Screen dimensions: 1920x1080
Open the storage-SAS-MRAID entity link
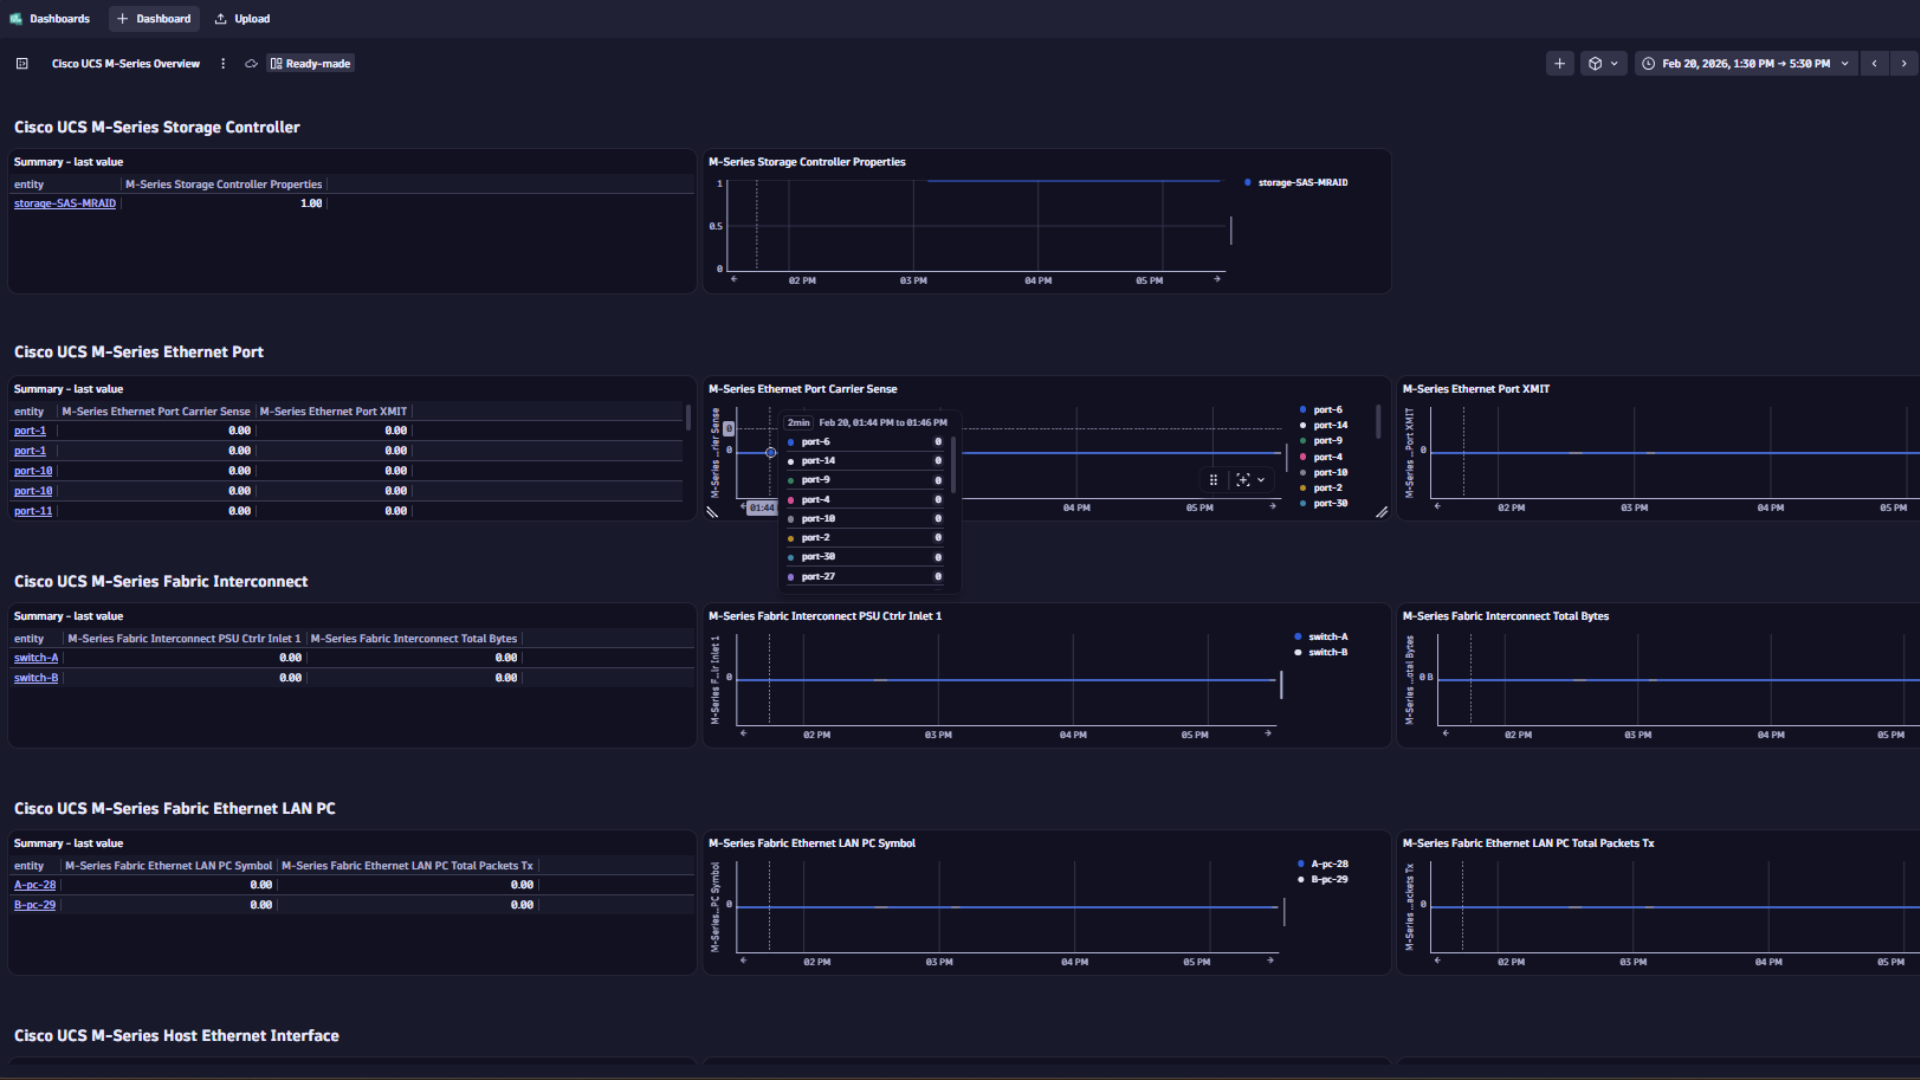click(64, 203)
